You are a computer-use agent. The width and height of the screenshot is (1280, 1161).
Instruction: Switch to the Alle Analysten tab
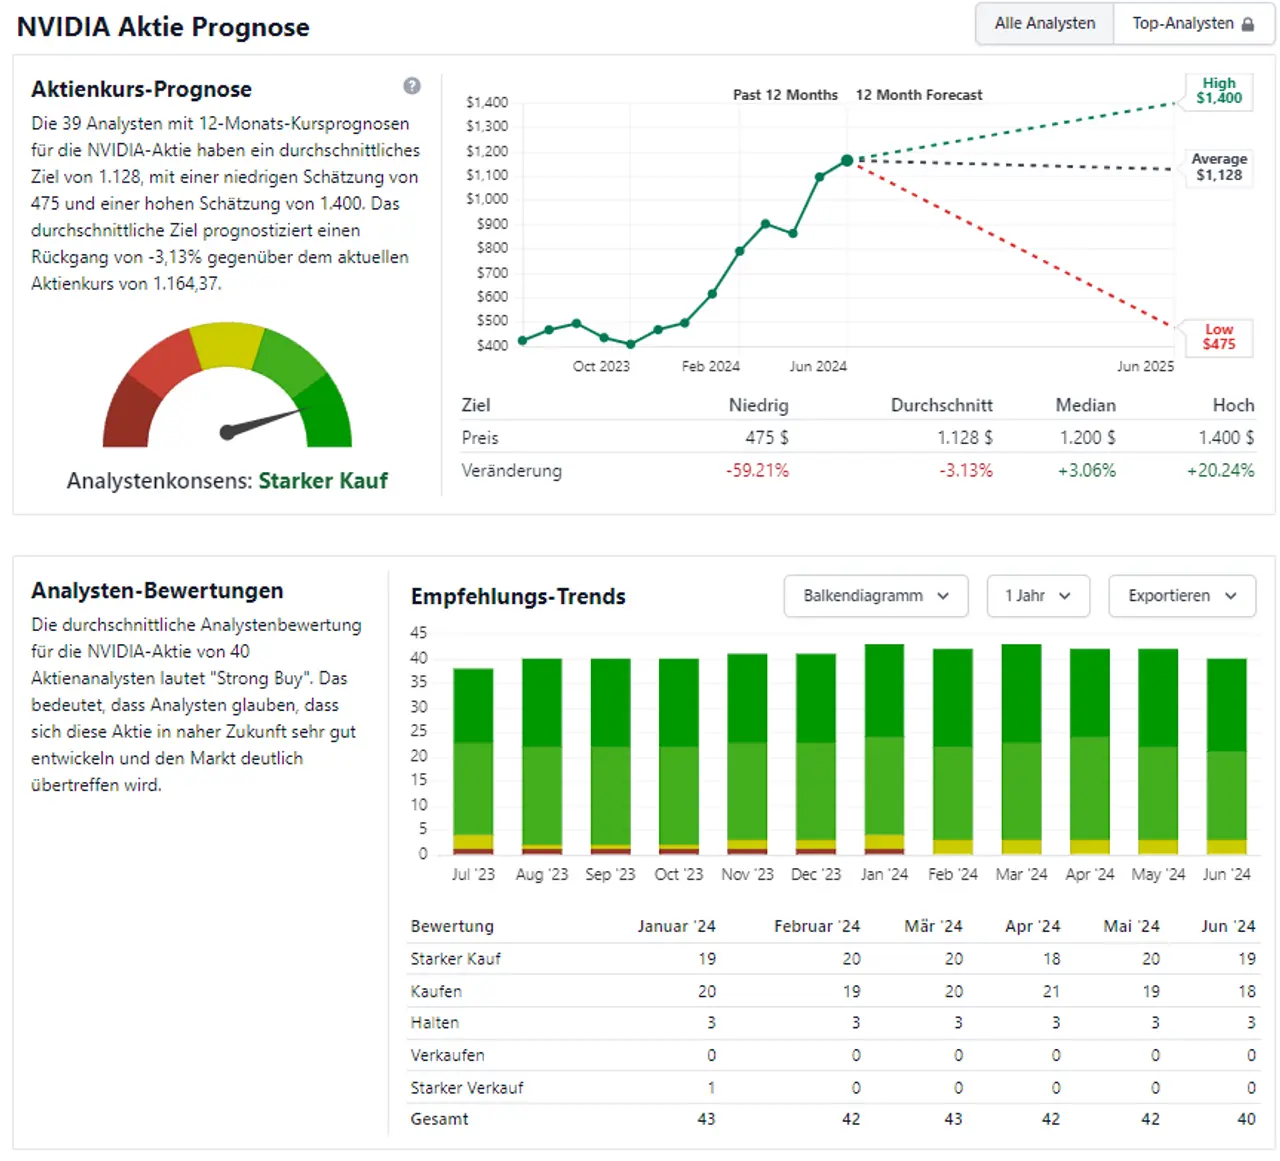point(1044,23)
